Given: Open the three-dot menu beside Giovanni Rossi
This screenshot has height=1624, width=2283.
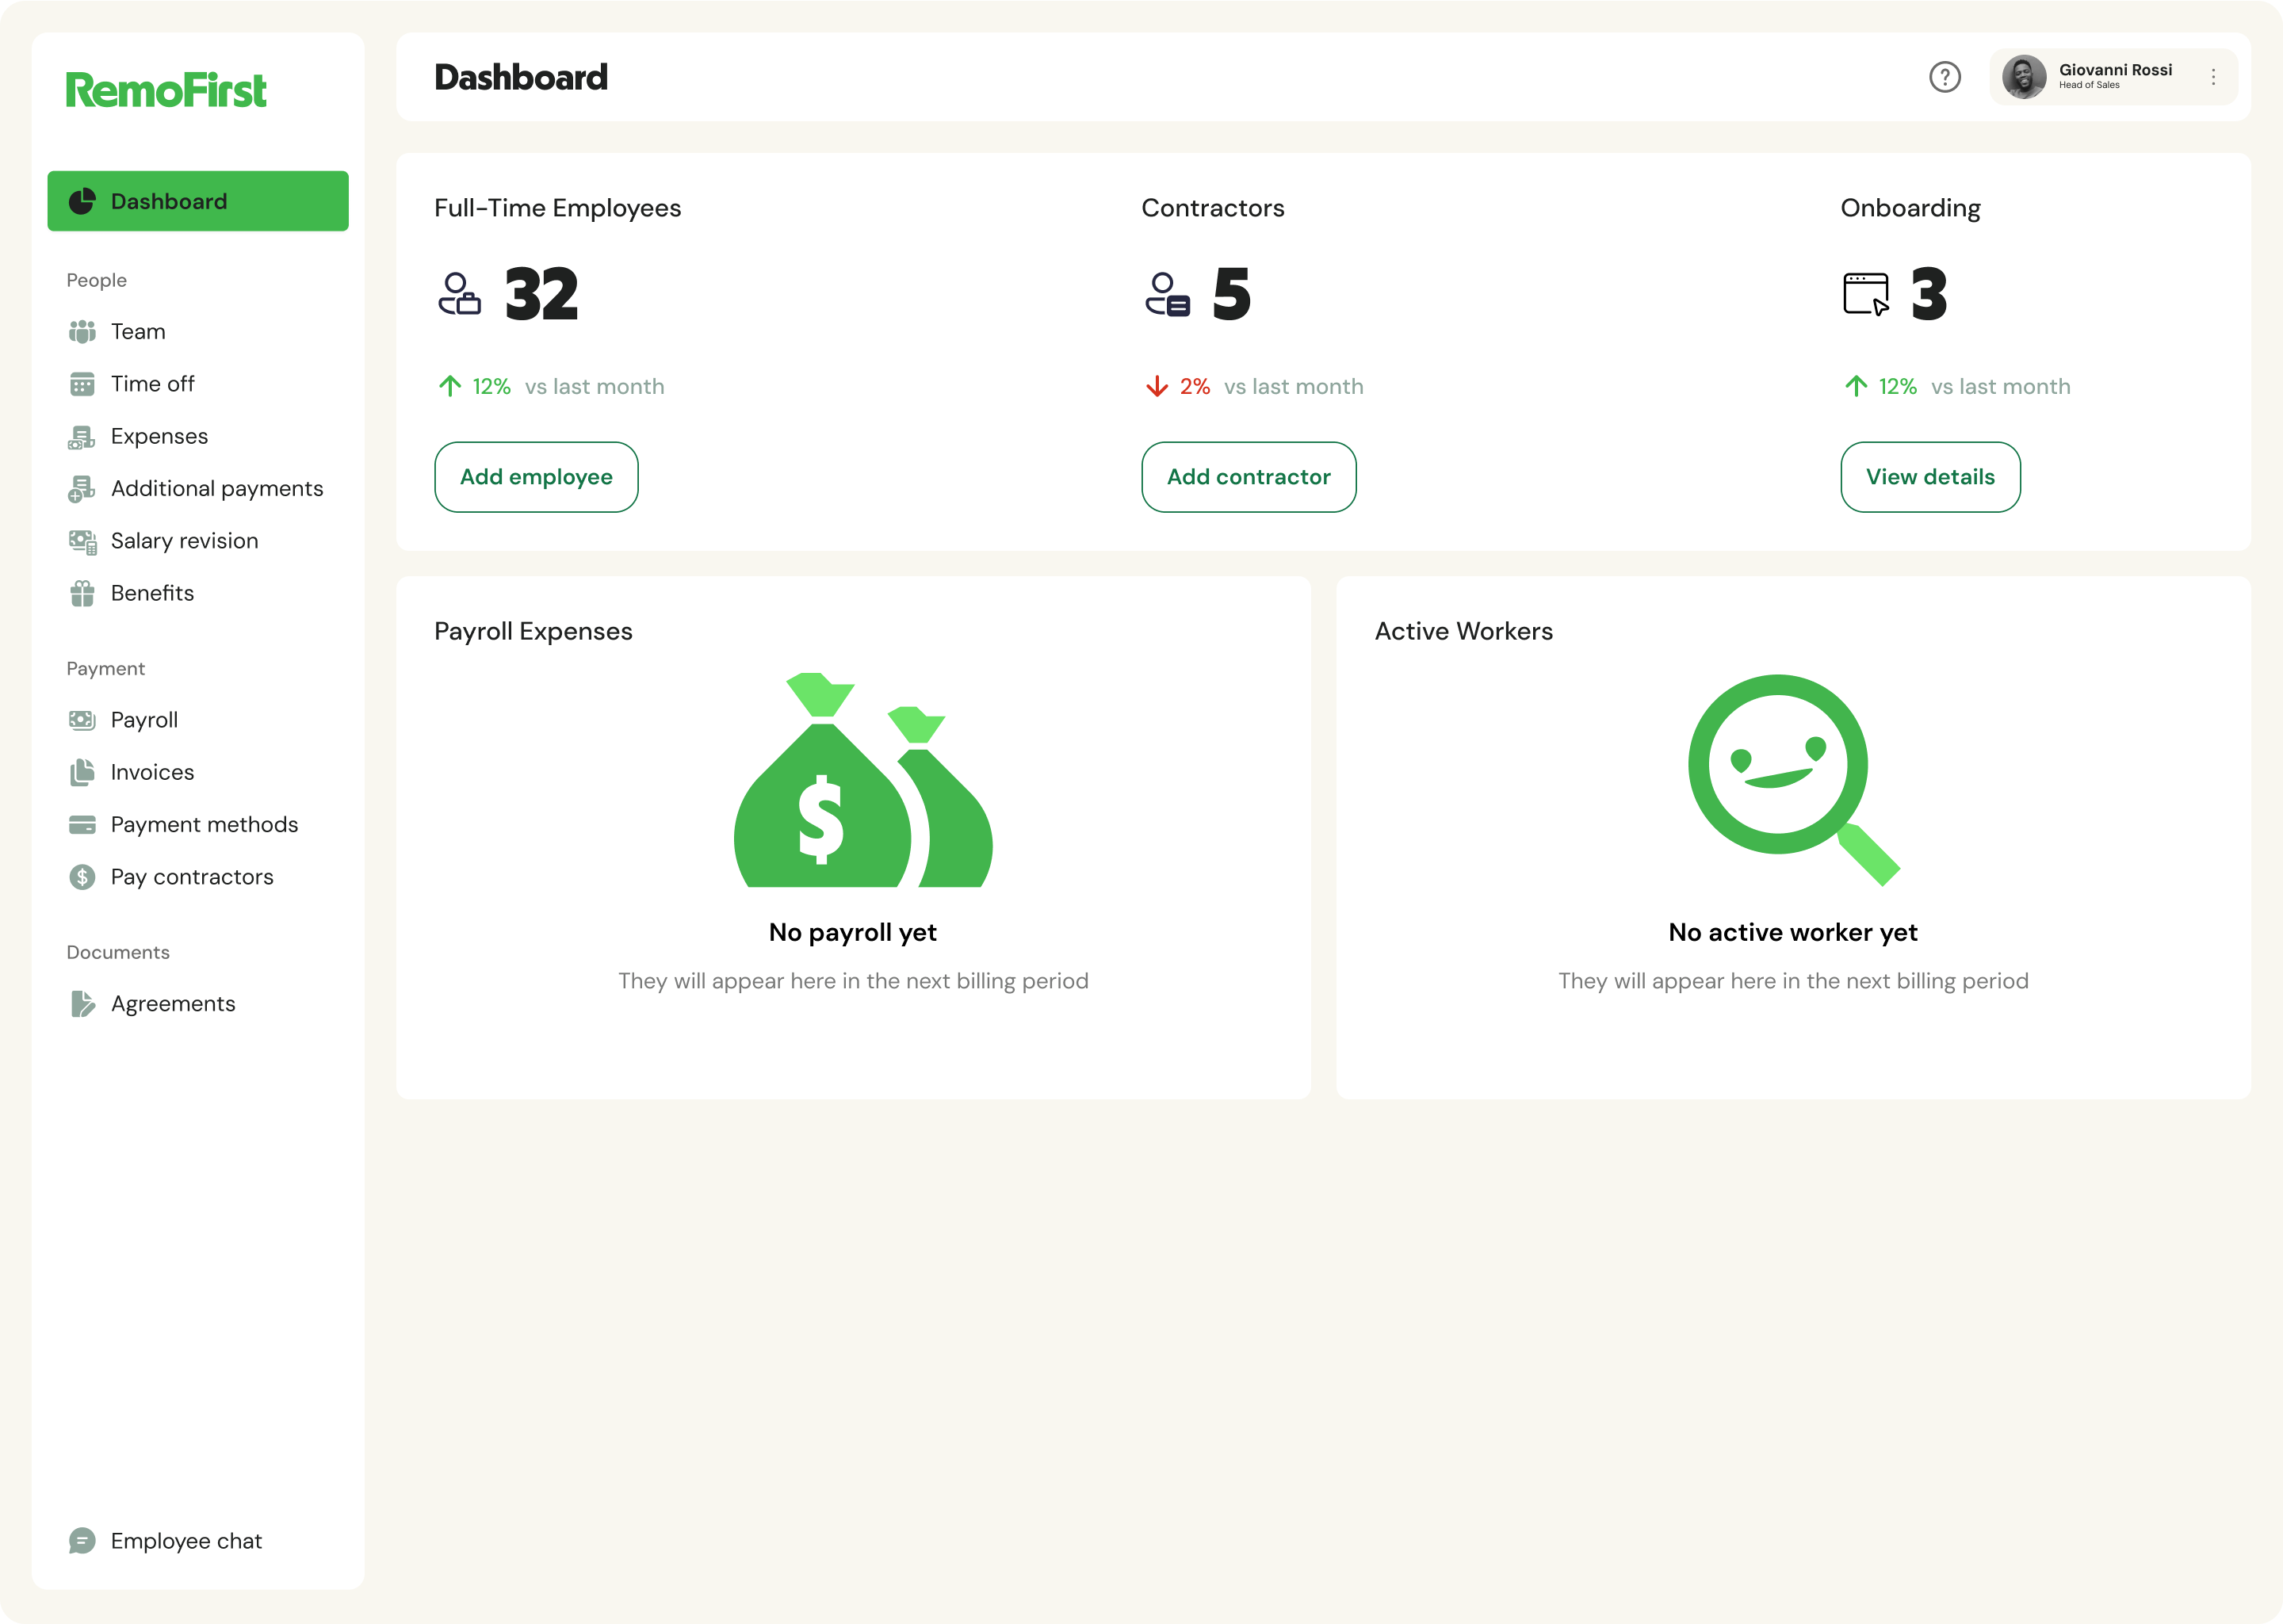Looking at the screenshot, I should [x=2213, y=77].
